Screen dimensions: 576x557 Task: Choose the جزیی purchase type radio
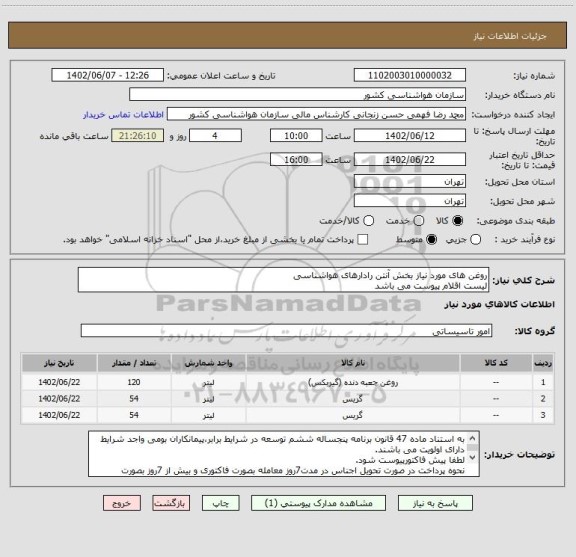coord(476,240)
